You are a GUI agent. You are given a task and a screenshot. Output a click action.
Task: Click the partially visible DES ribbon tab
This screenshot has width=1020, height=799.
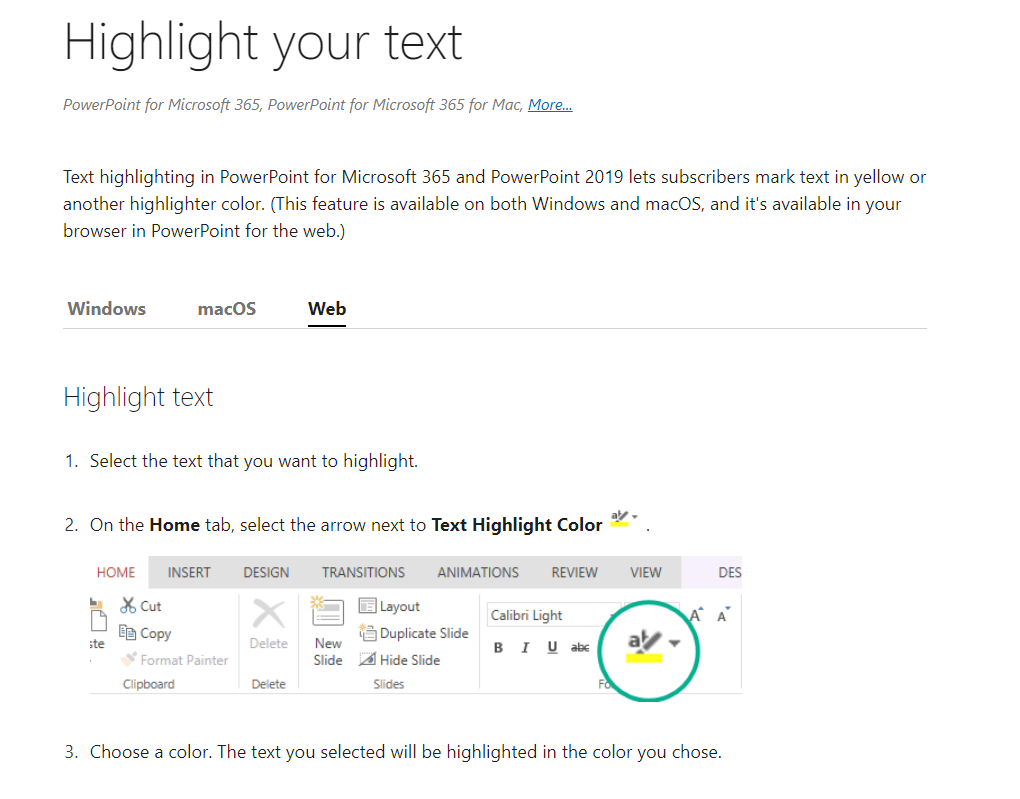(x=729, y=573)
